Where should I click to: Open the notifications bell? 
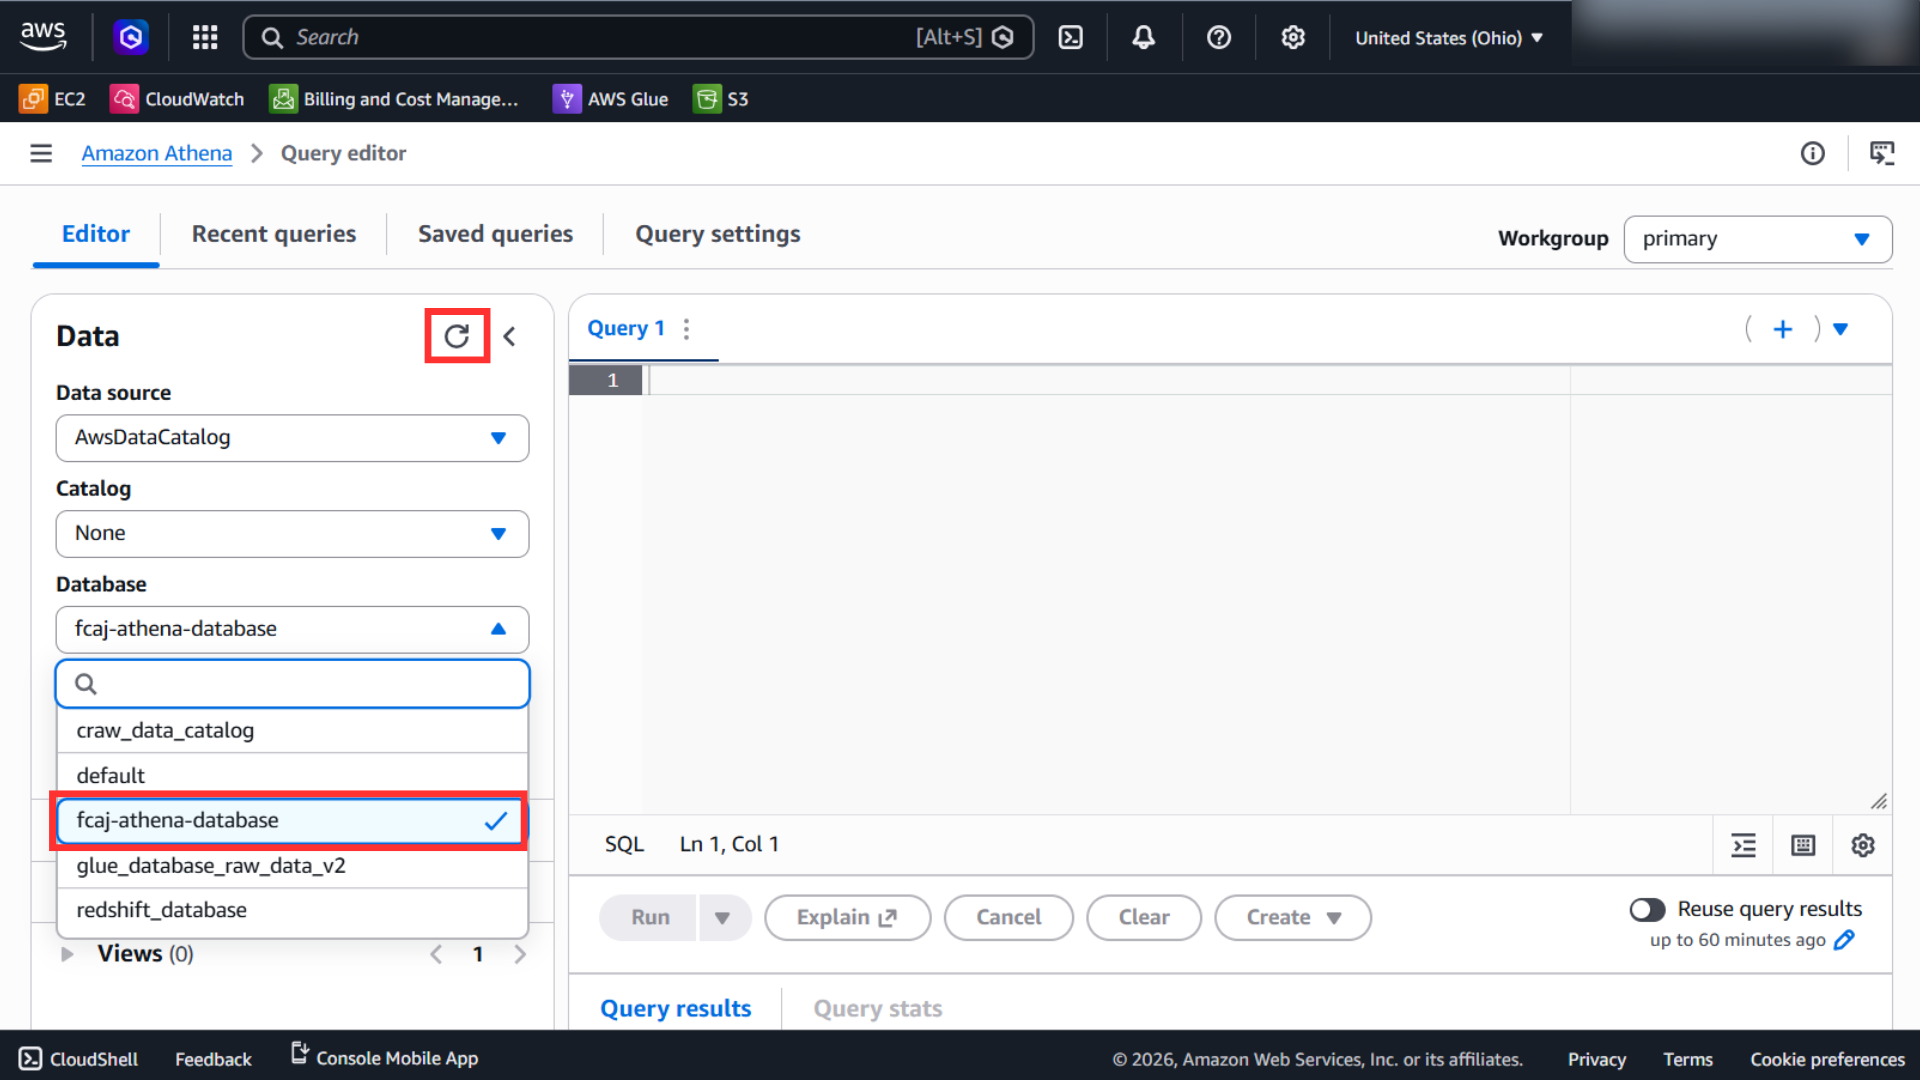click(1144, 37)
